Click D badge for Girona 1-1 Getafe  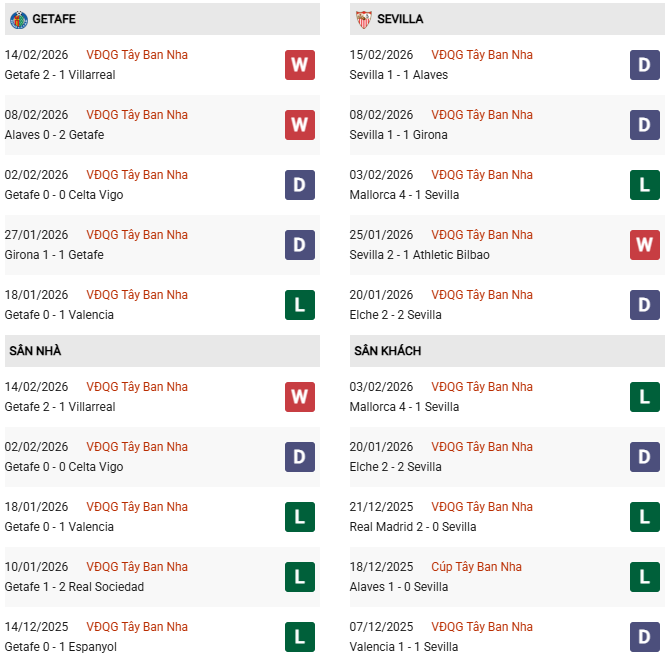(x=299, y=245)
